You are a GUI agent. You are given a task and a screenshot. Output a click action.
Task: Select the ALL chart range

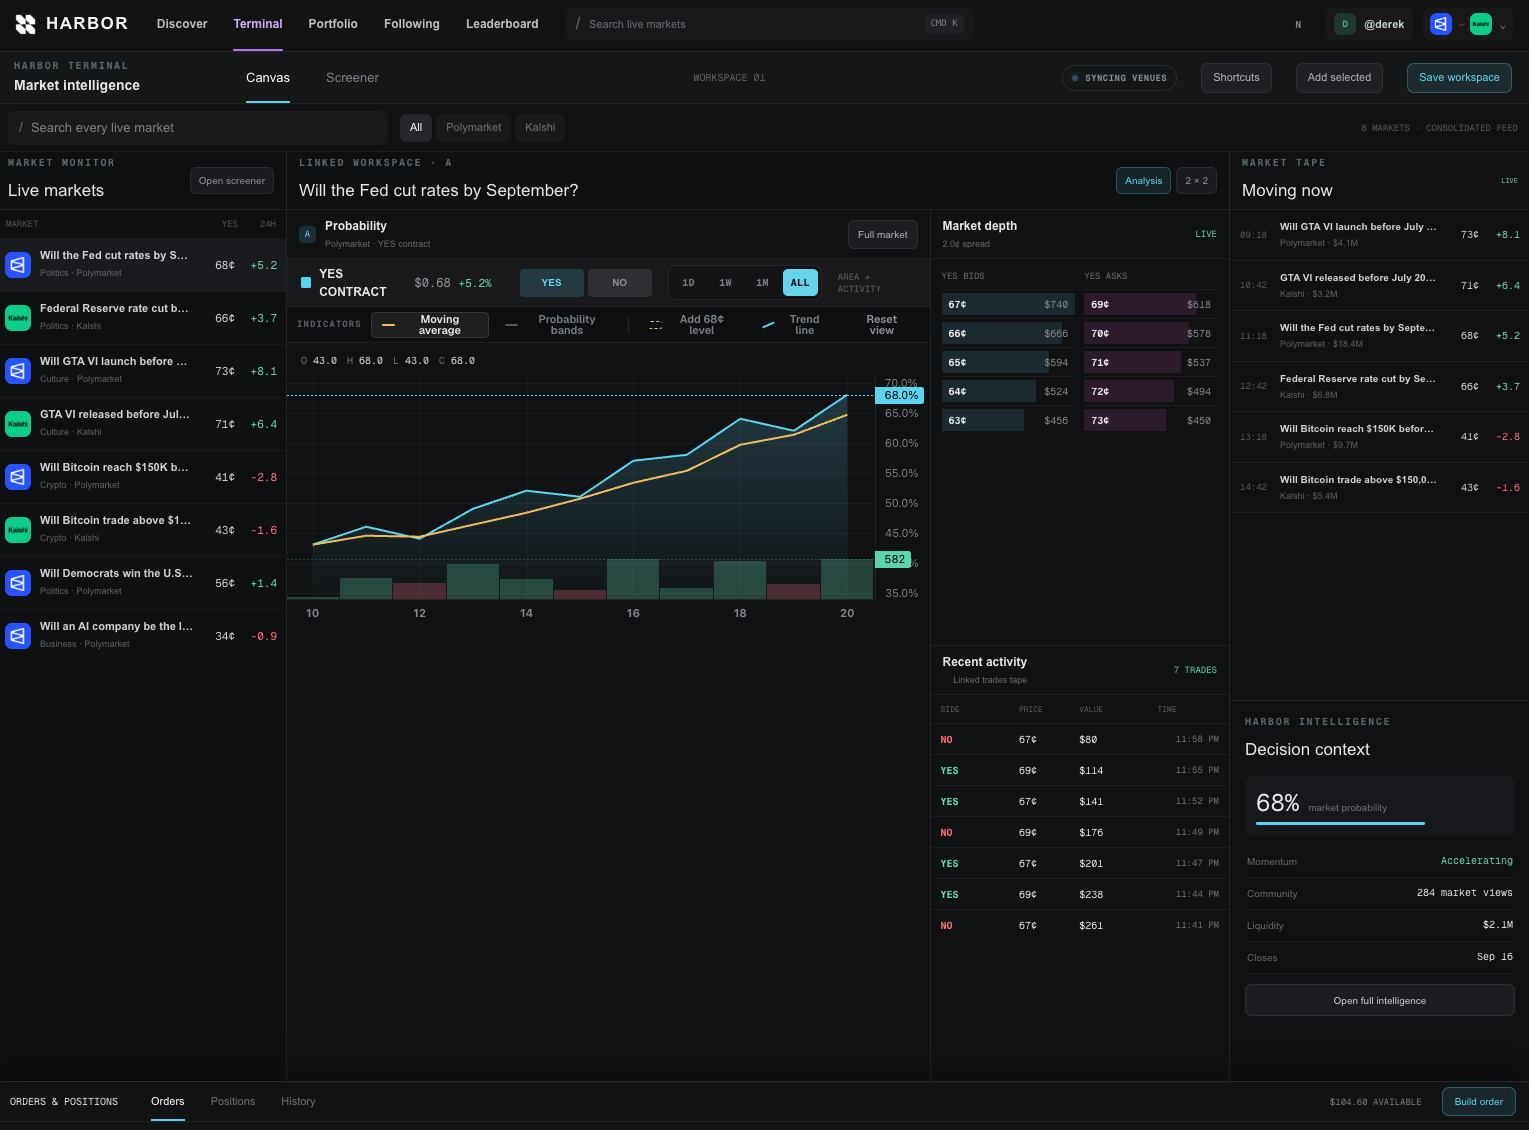pos(800,283)
